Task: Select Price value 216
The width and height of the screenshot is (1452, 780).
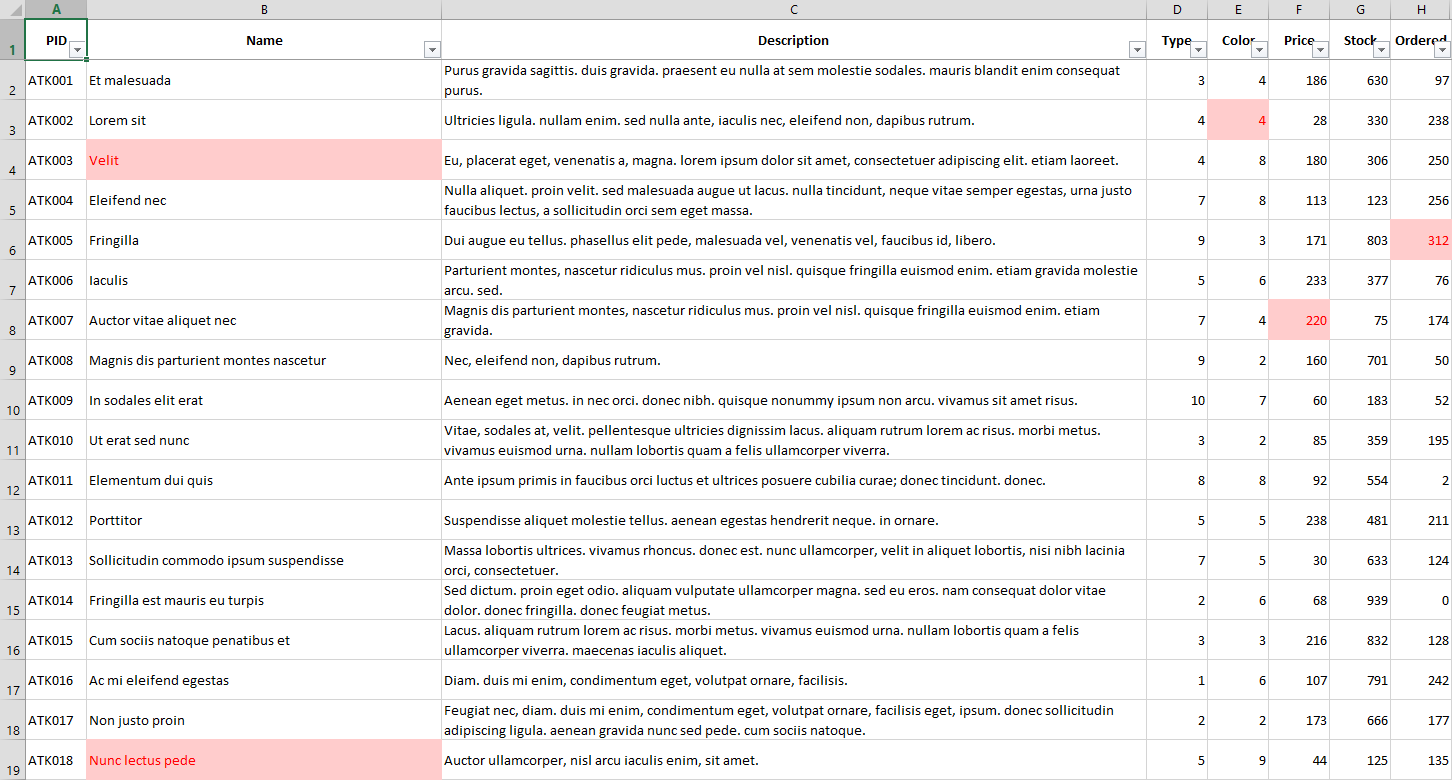Action: click(1299, 640)
